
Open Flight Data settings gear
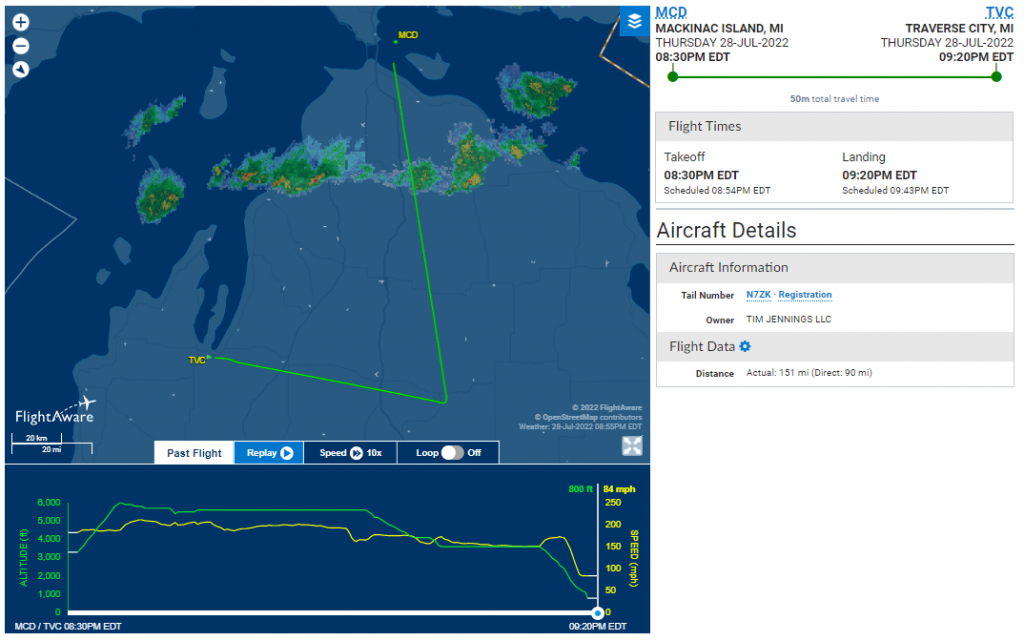[745, 346]
